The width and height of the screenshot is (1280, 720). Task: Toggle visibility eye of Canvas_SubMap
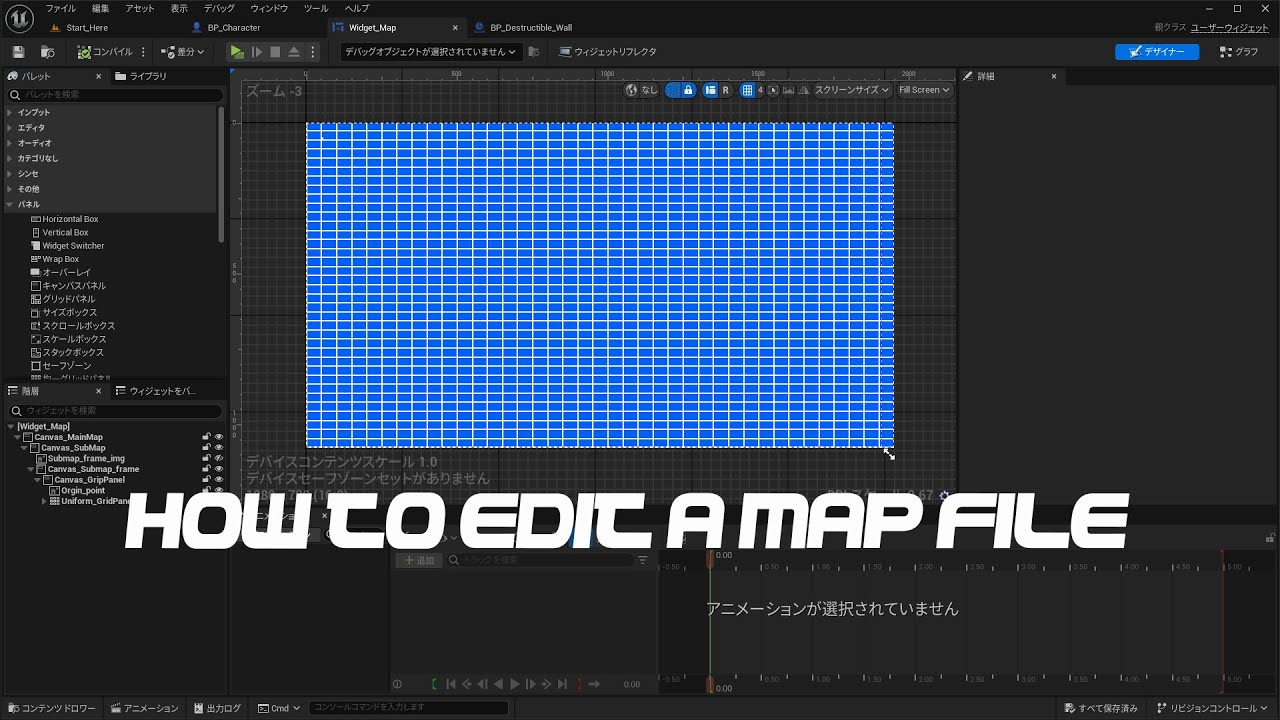point(218,448)
